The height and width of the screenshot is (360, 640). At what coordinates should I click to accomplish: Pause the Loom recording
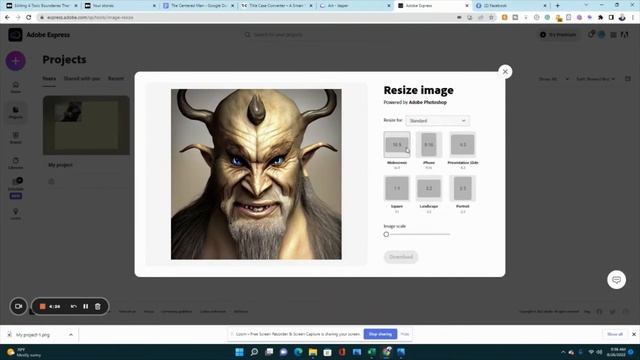(86, 306)
